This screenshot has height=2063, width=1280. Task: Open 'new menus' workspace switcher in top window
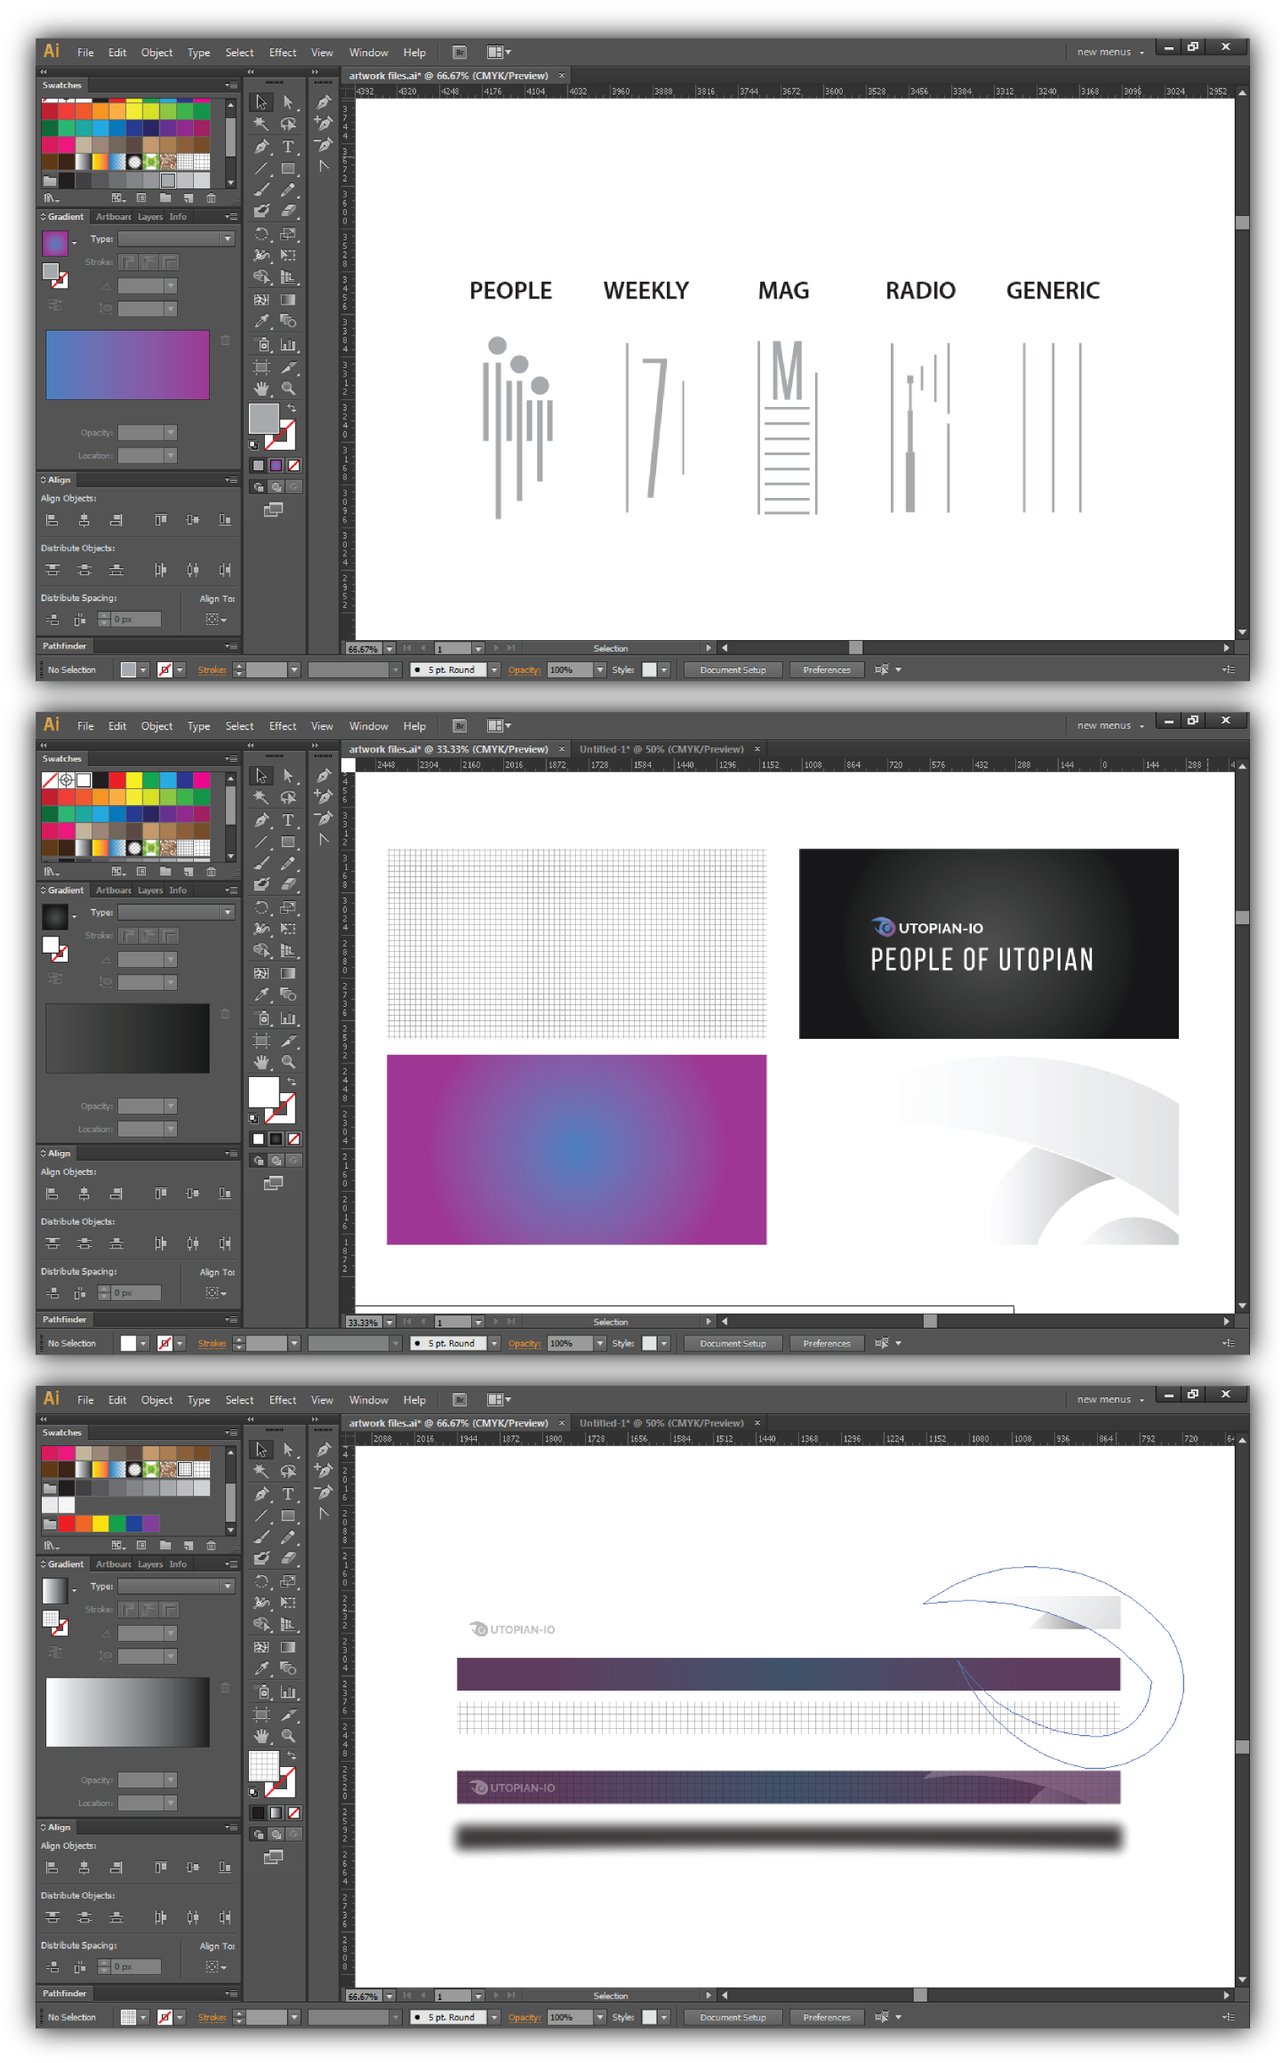(1110, 52)
